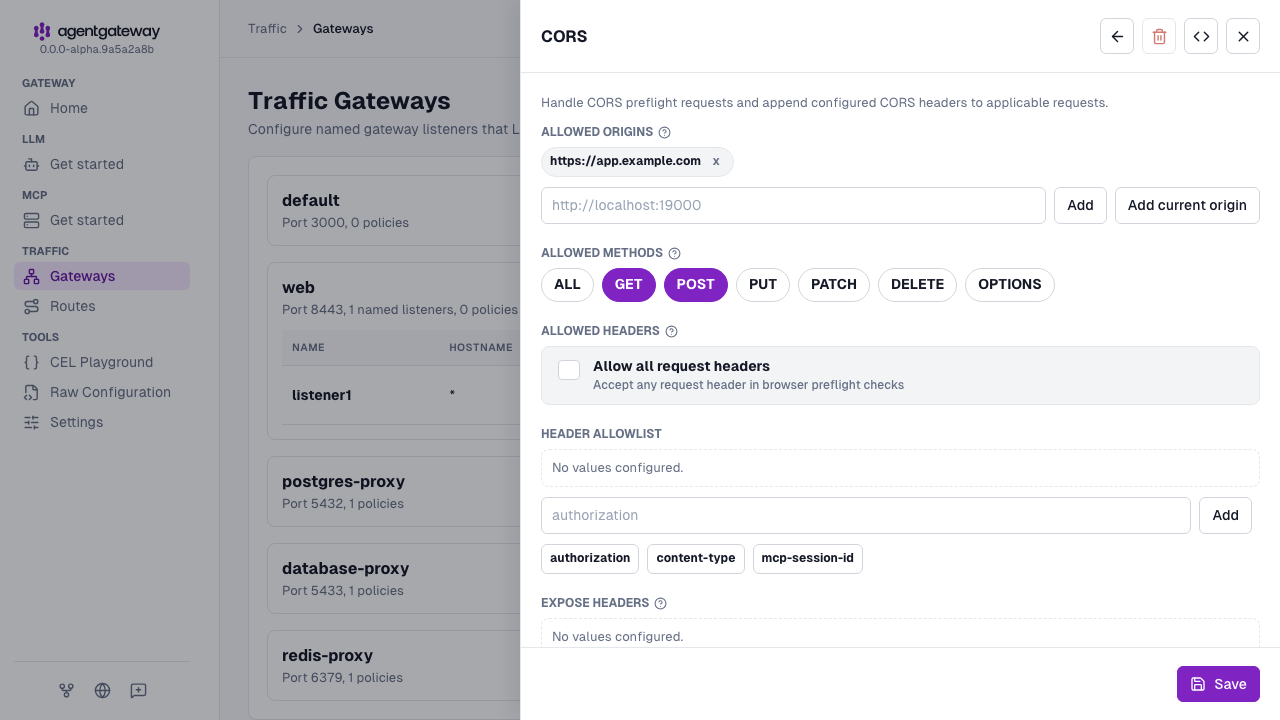1280x720 pixels.
Task: Open the postgres-proxy gateway card
Action: 394,491
